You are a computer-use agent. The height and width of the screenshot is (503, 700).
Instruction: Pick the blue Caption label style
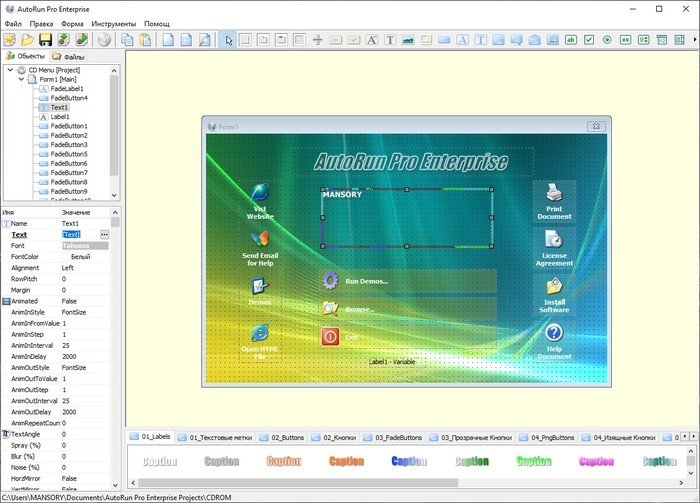click(409, 461)
